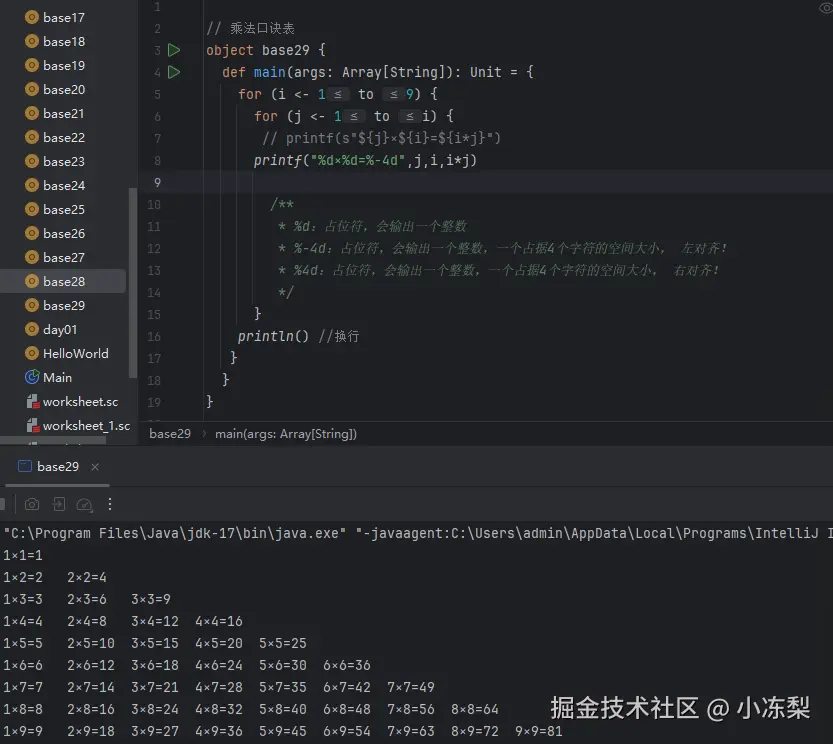The height and width of the screenshot is (744, 833).
Task: Open base17 in the project tree
Action: 64,18
